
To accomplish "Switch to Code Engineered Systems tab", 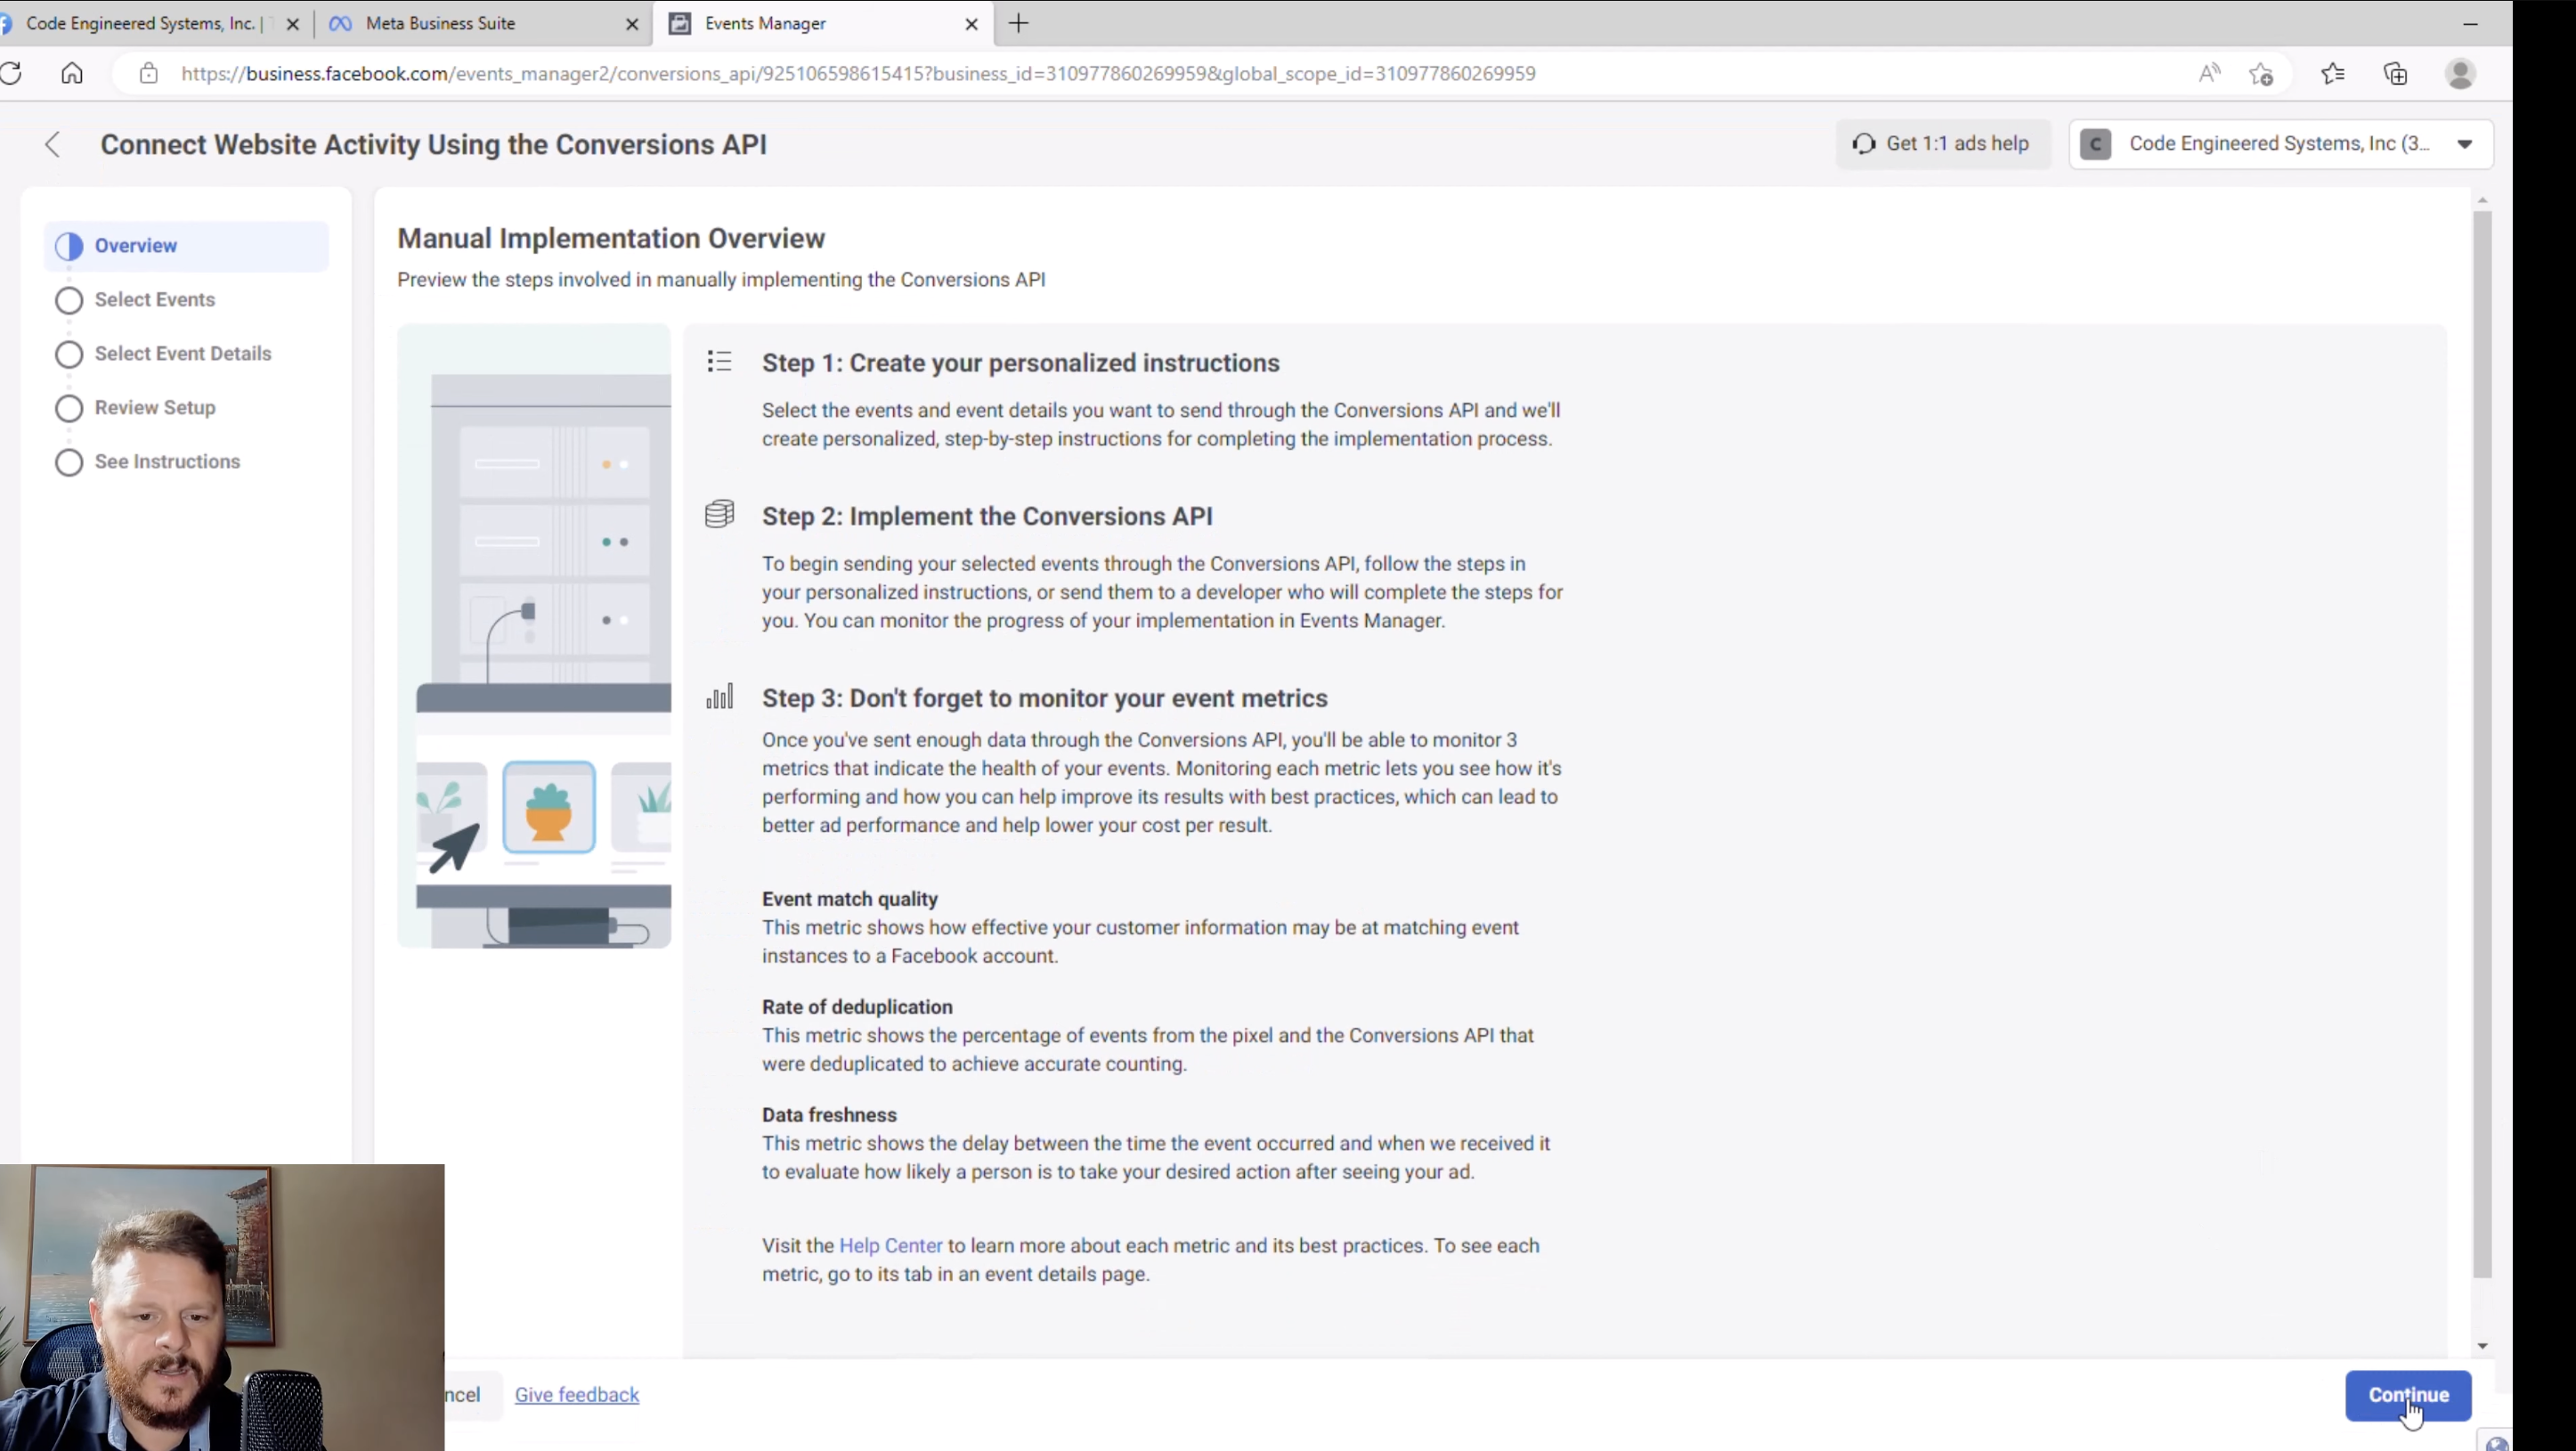I will 140,24.
